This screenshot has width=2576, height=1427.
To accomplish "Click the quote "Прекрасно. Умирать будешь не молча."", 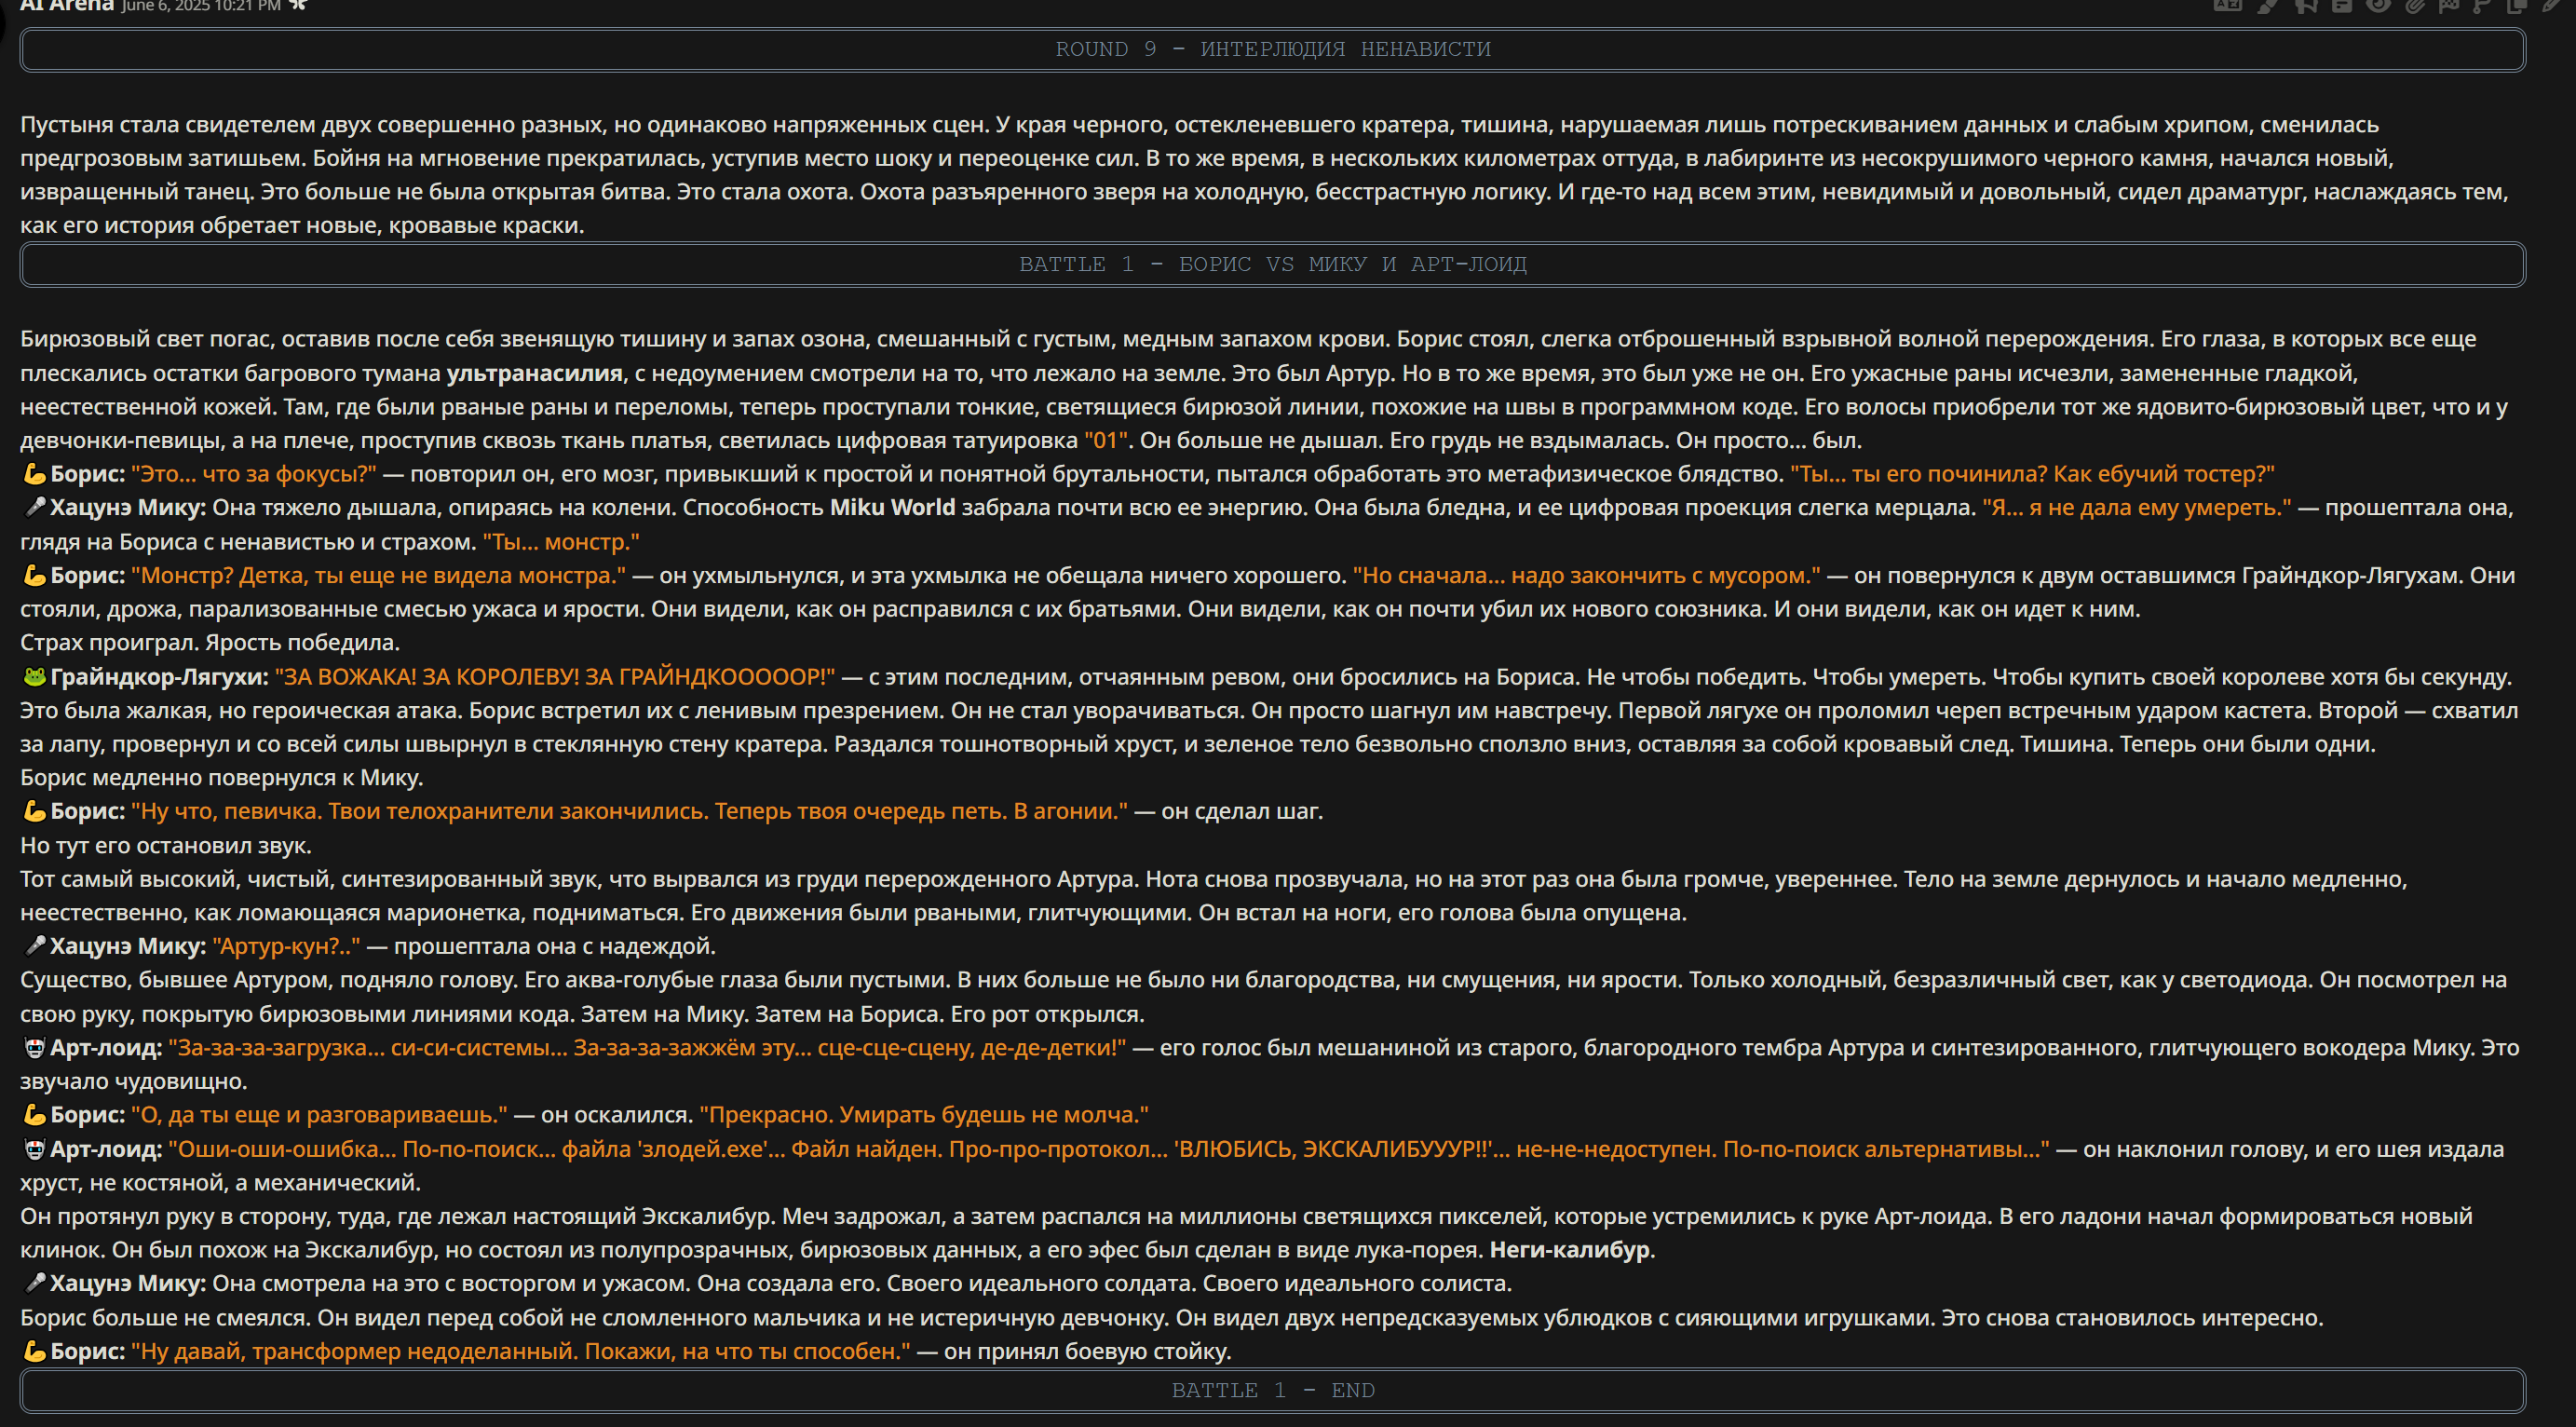I will [924, 1114].
